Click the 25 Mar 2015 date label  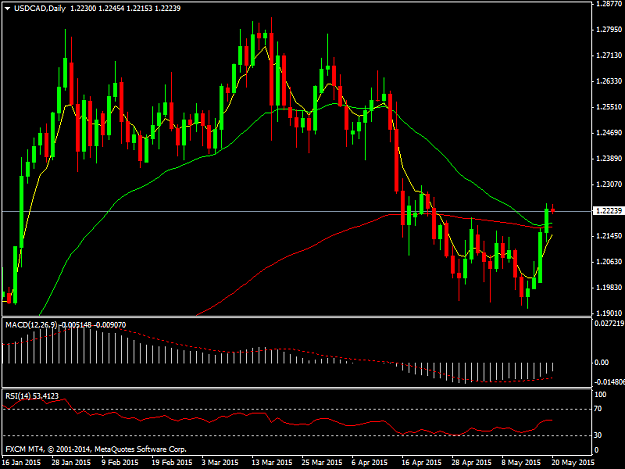[x=322, y=463]
